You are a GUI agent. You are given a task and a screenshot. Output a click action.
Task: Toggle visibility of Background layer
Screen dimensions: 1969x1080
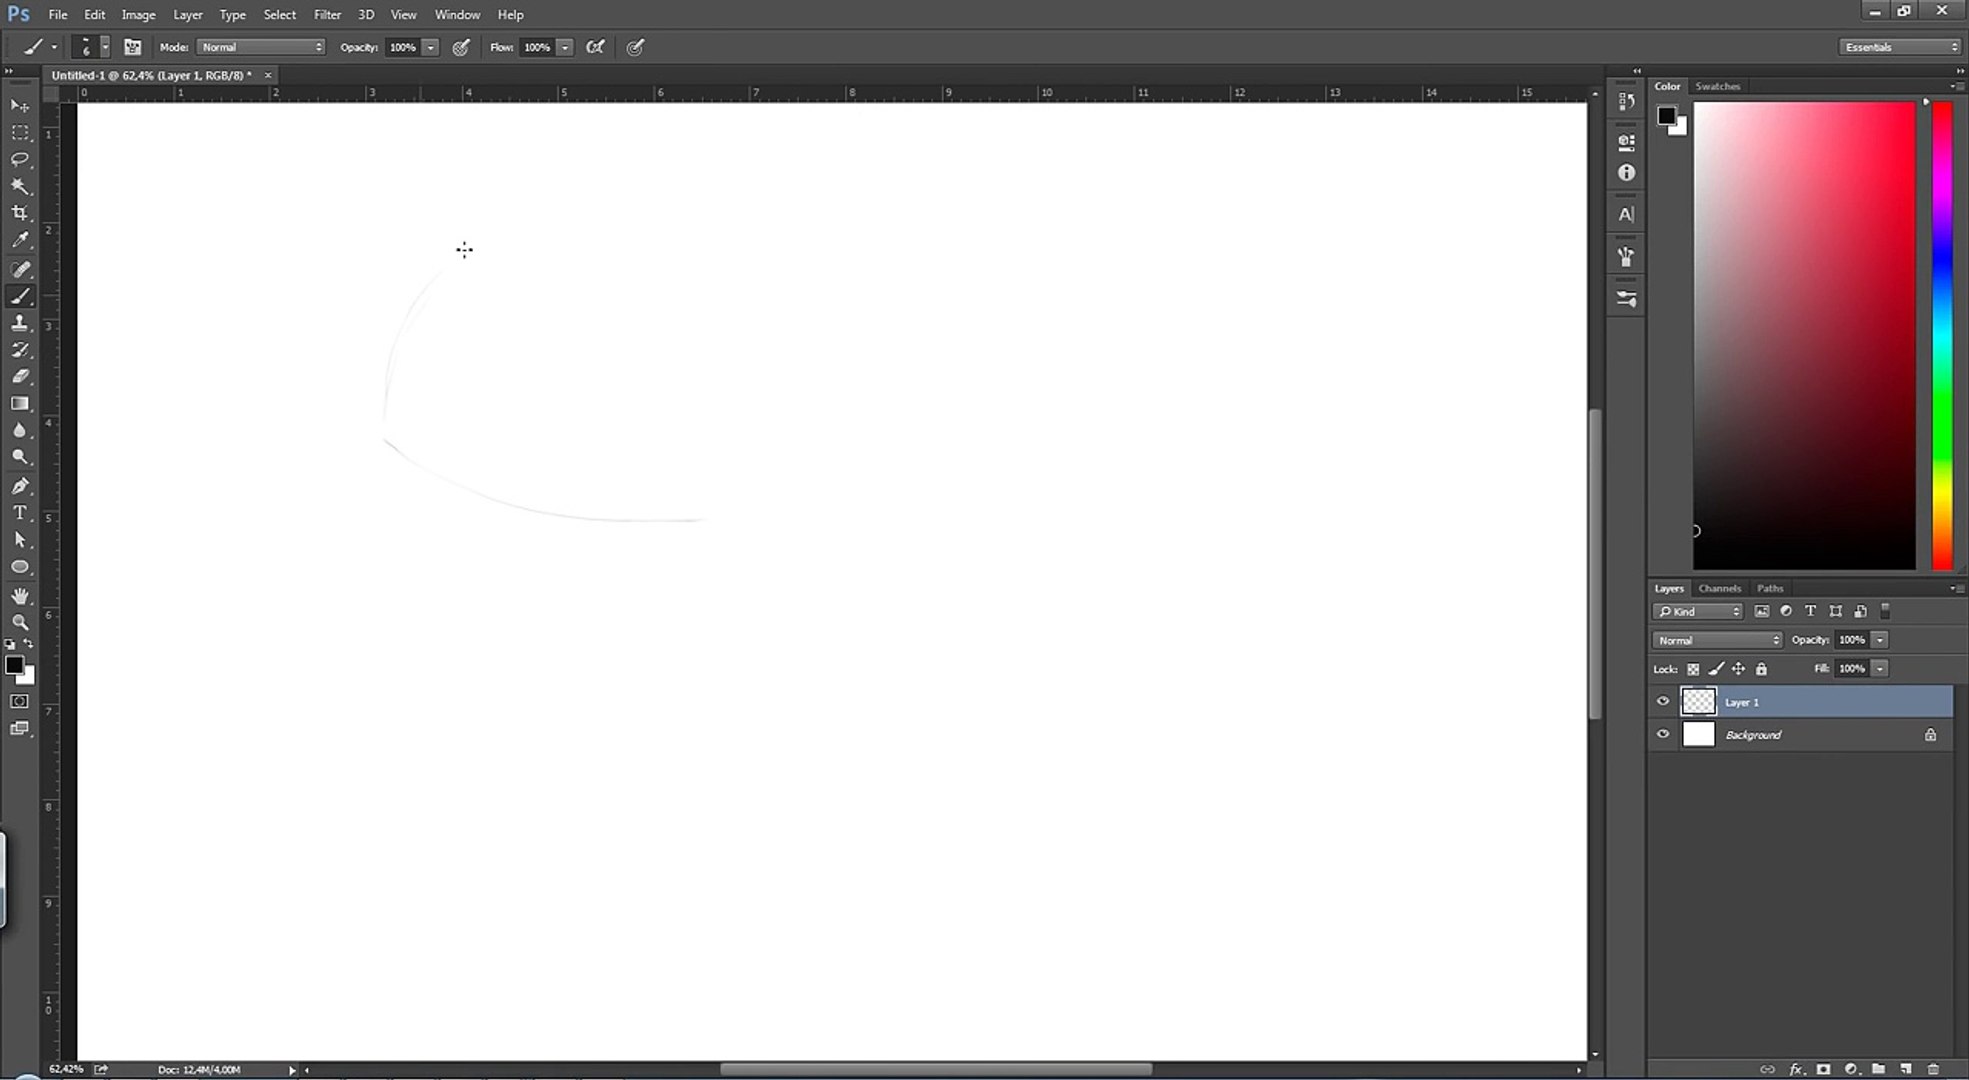click(1663, 734)
